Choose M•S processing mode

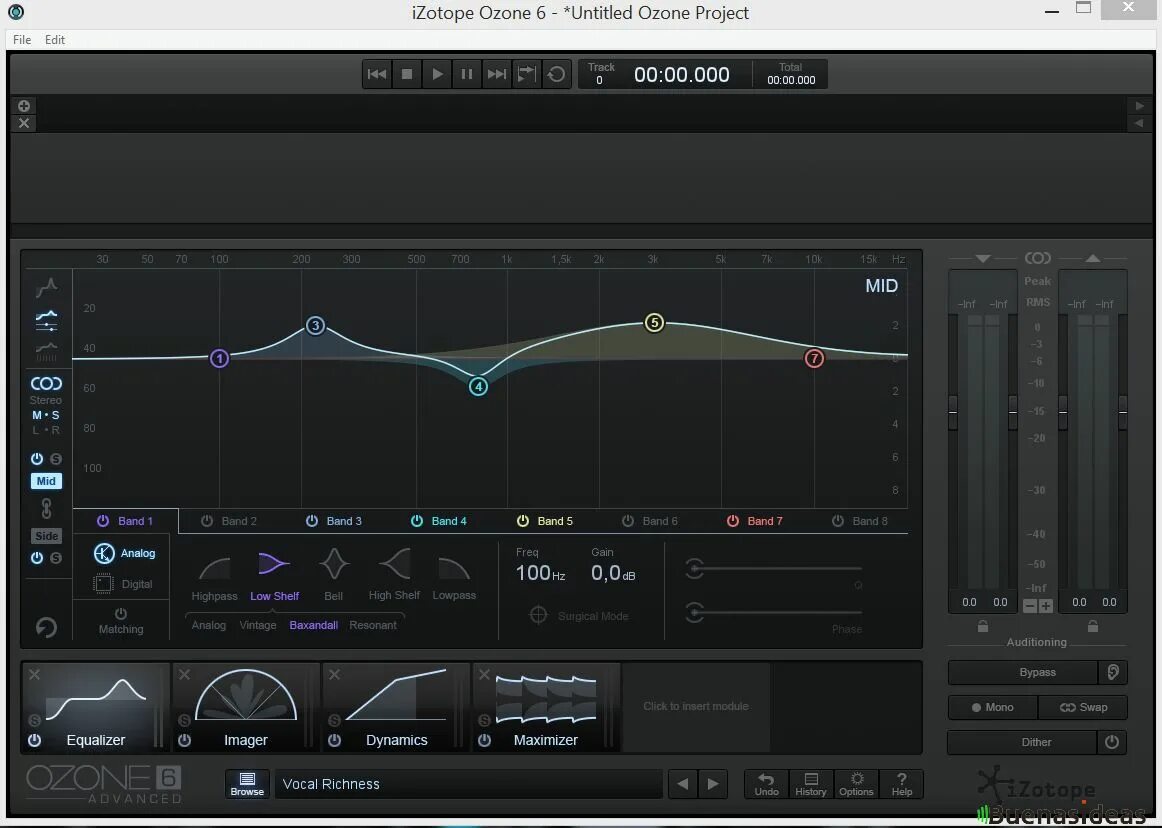tap(46, 415)
